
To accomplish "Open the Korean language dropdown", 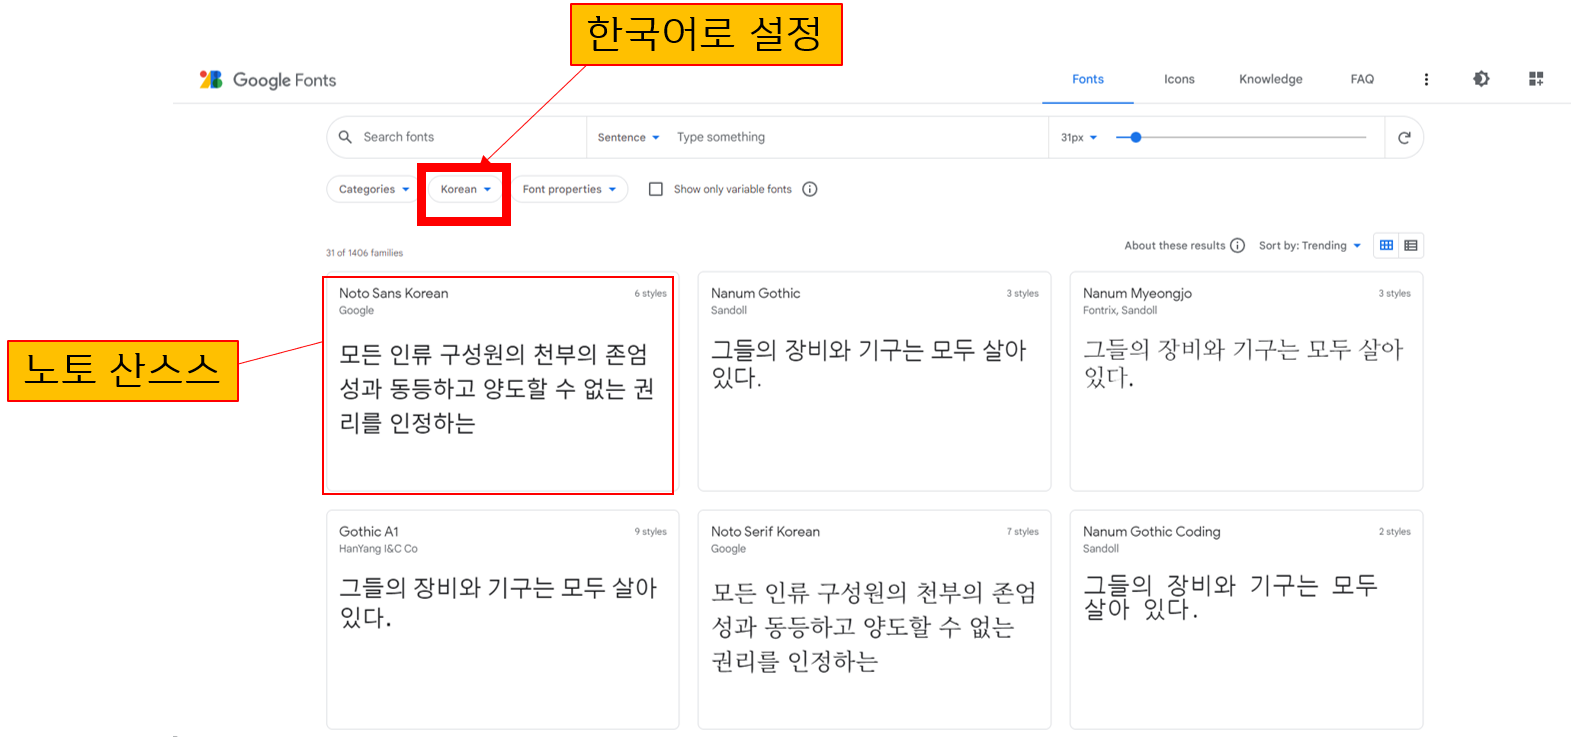I will click(466, 189).
